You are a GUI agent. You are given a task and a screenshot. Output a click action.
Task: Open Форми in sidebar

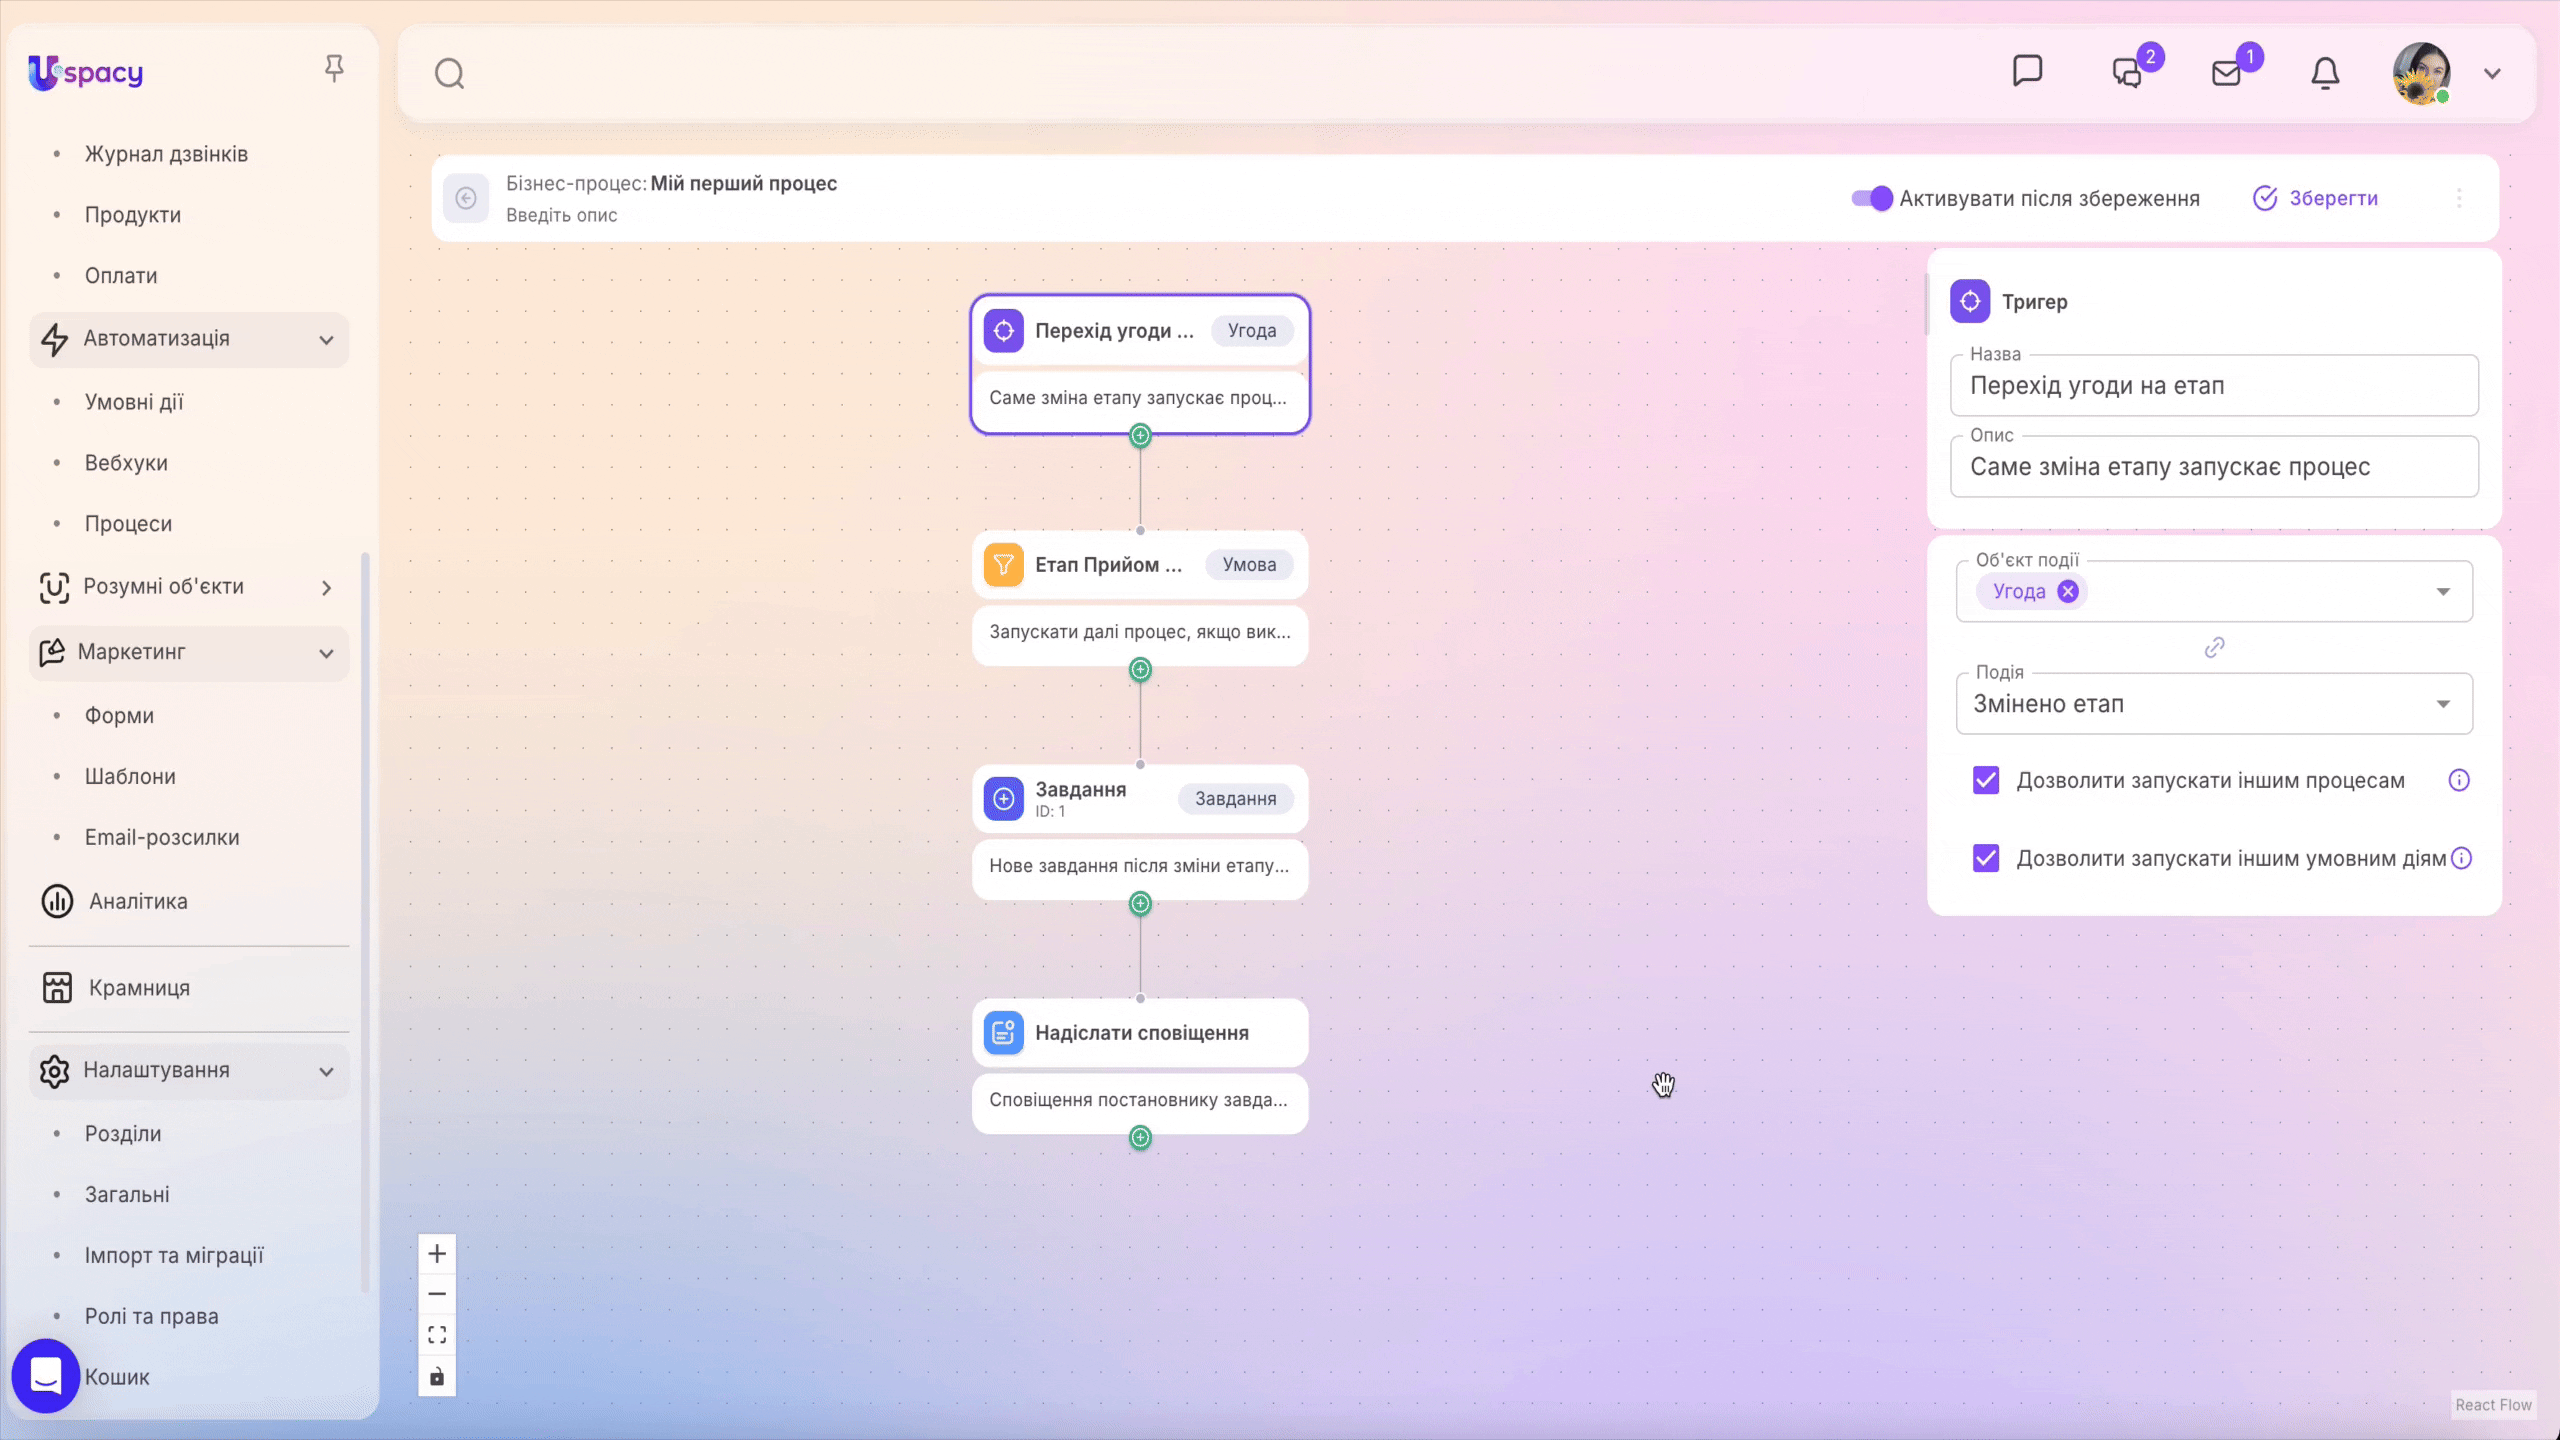pyautogui.click(x=119, y=716)
